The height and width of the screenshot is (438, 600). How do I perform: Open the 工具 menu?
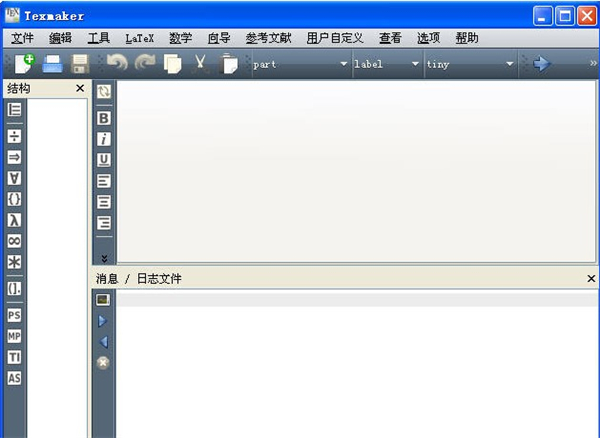(x=99, y=38)
